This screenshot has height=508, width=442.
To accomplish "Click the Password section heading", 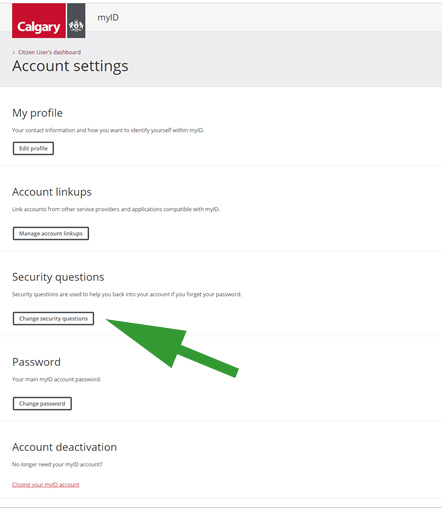I will pyautogui.click(x=36, y=362).
